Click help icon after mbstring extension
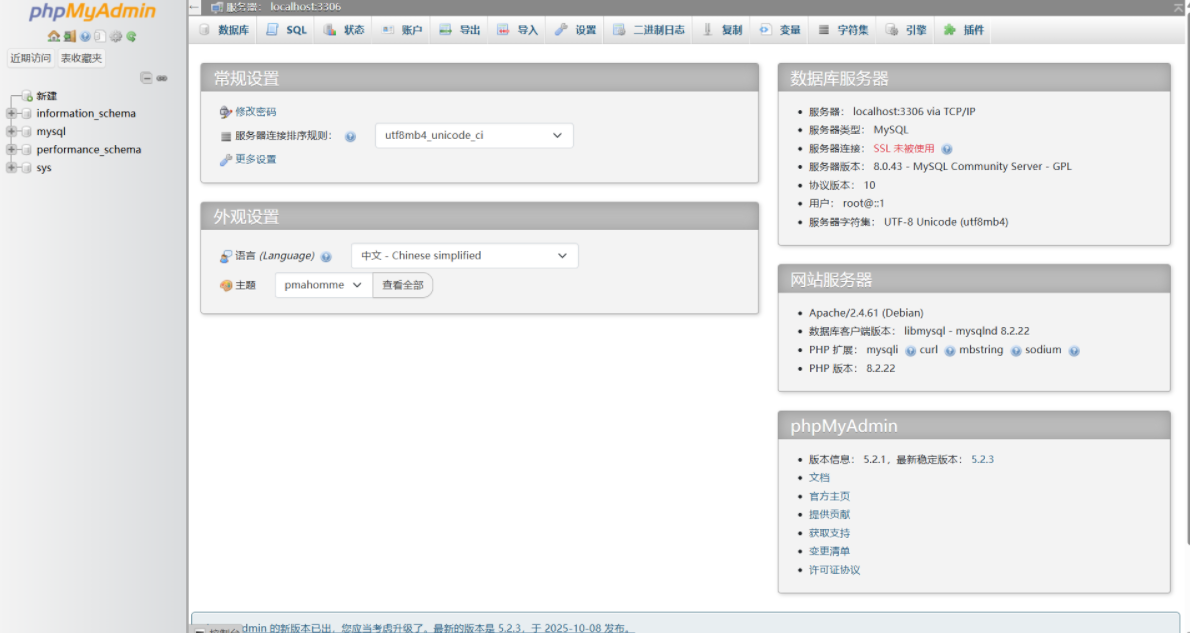The height and width of the screenshot is (633, 1190). pos(1015,351)
